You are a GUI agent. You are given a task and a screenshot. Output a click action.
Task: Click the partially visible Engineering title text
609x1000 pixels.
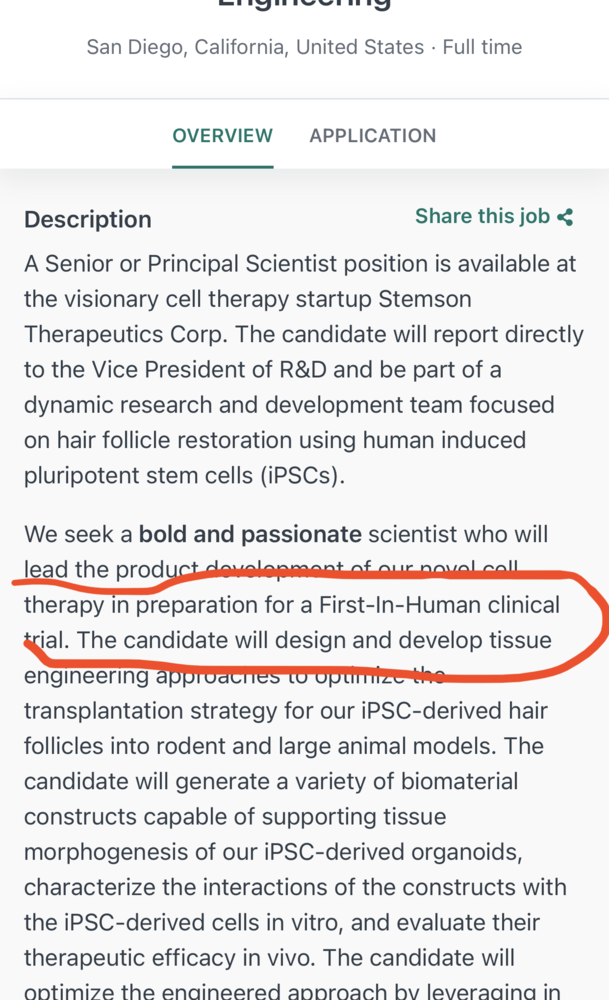click(x=304, y=4)
